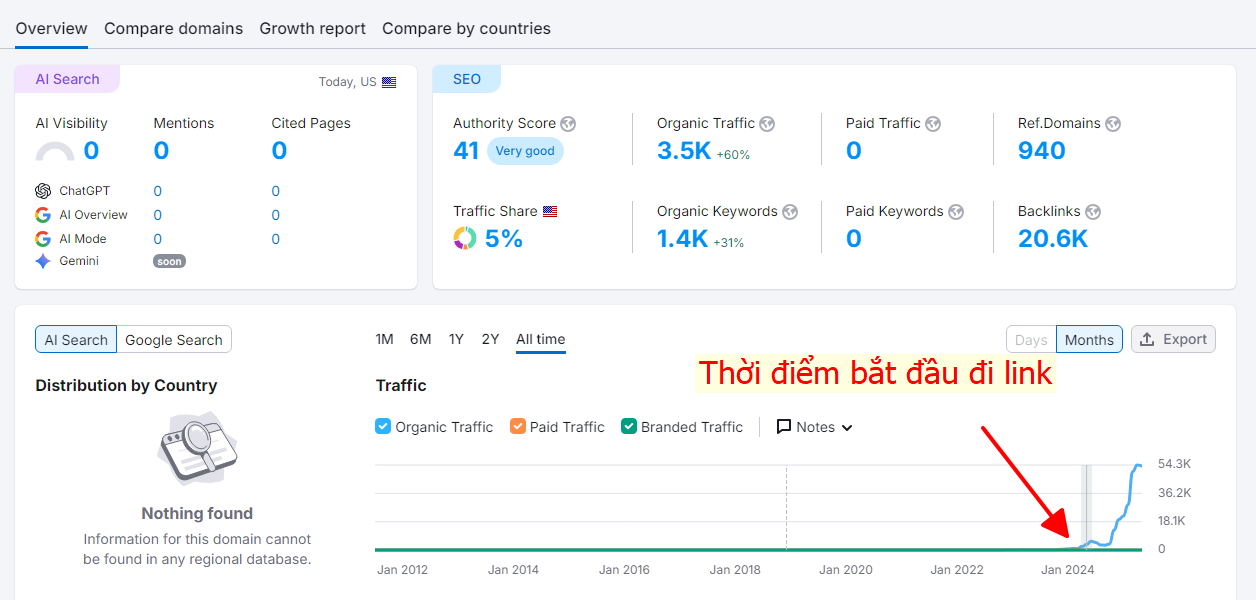This screenshot has width=1256, height=600.
Task: Click the Traffic Share donut chart
Action: click(x=464, y=238)
